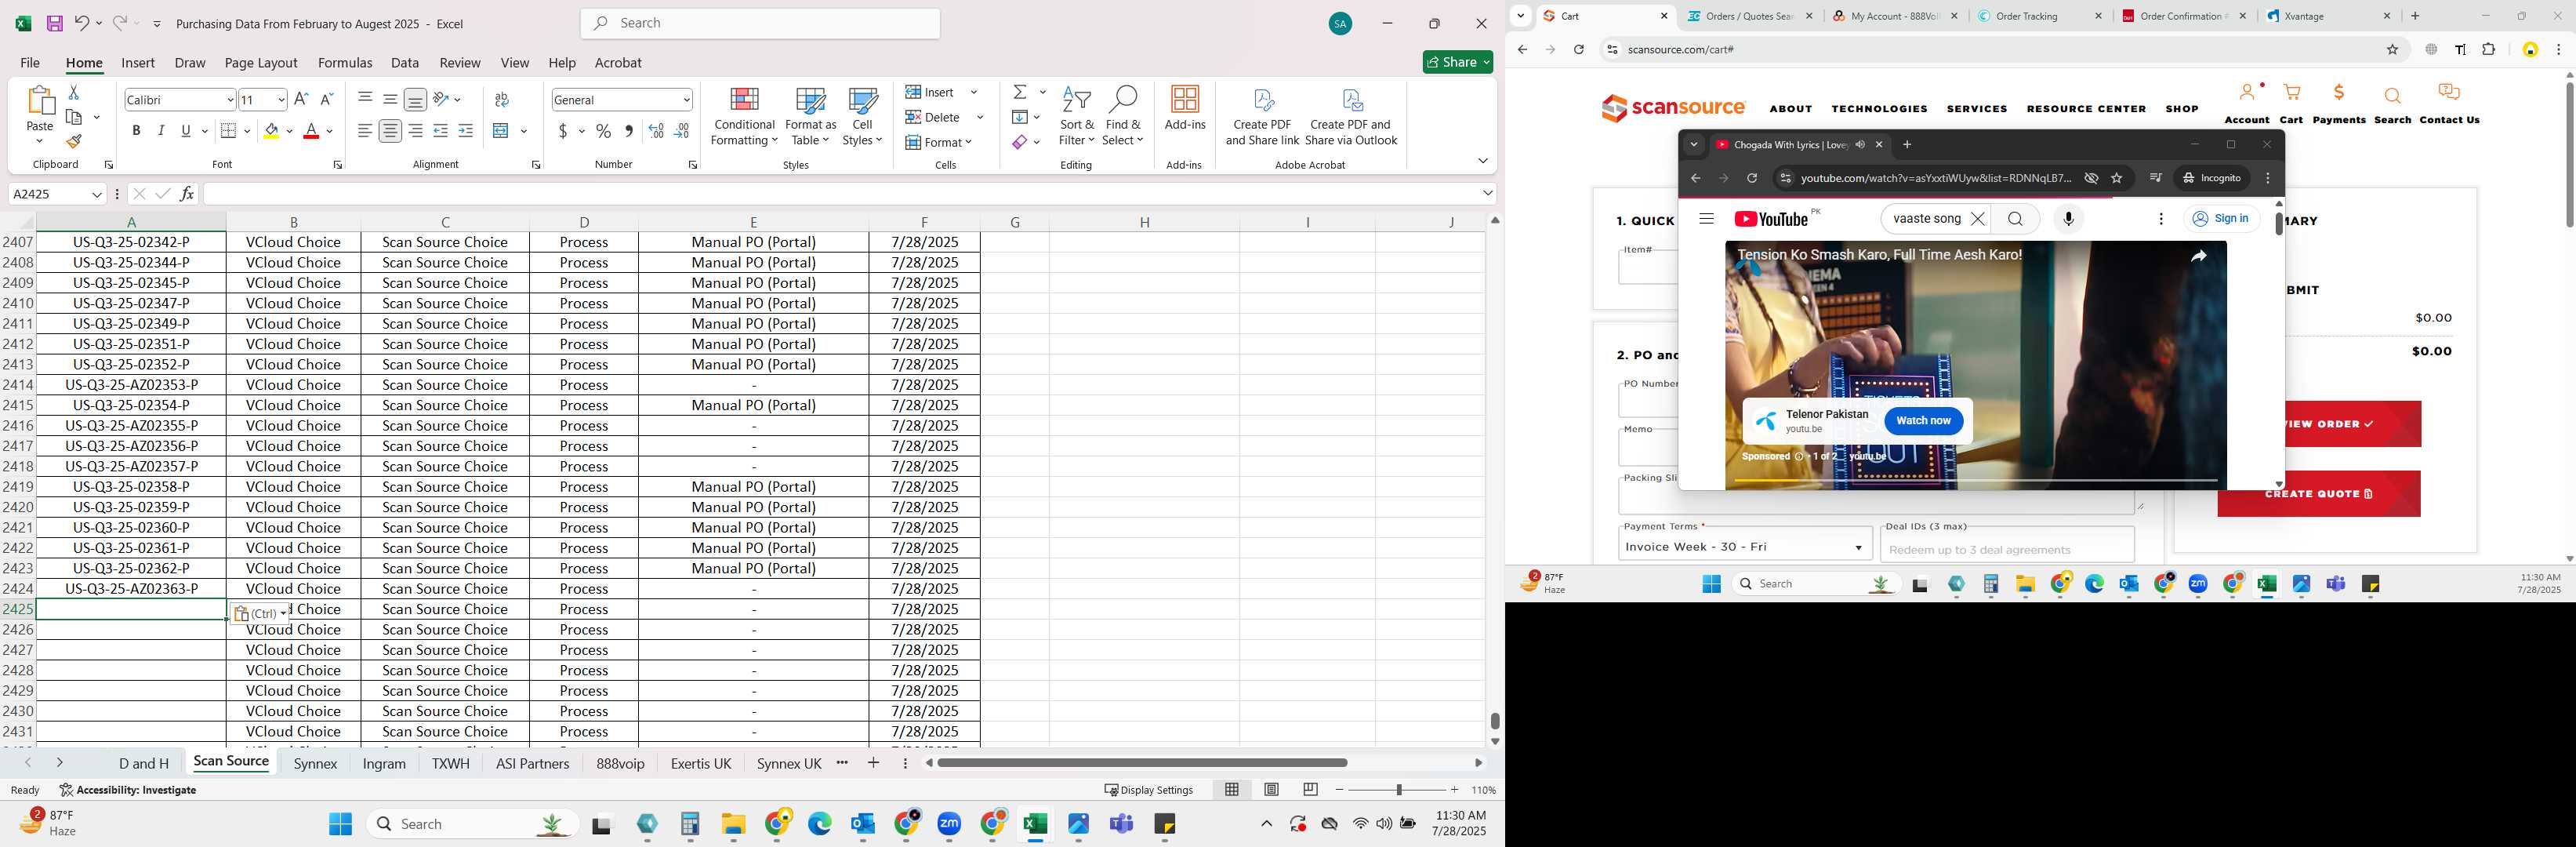The width and height of the screenshot is (2576, 847).
Task: Adjust the Excel zoom slider
Action: click(x=1398, y=790)
